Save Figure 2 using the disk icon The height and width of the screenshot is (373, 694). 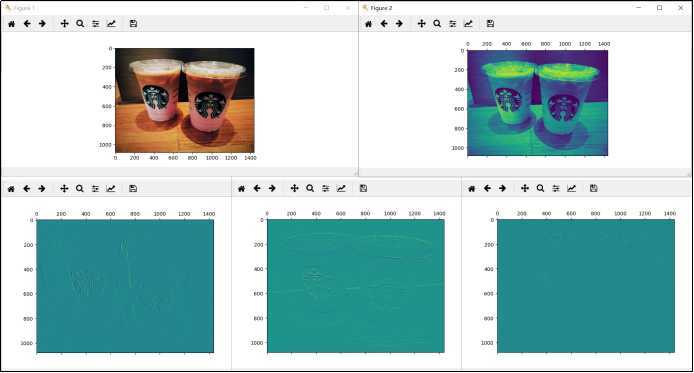[x=490, y=24]
